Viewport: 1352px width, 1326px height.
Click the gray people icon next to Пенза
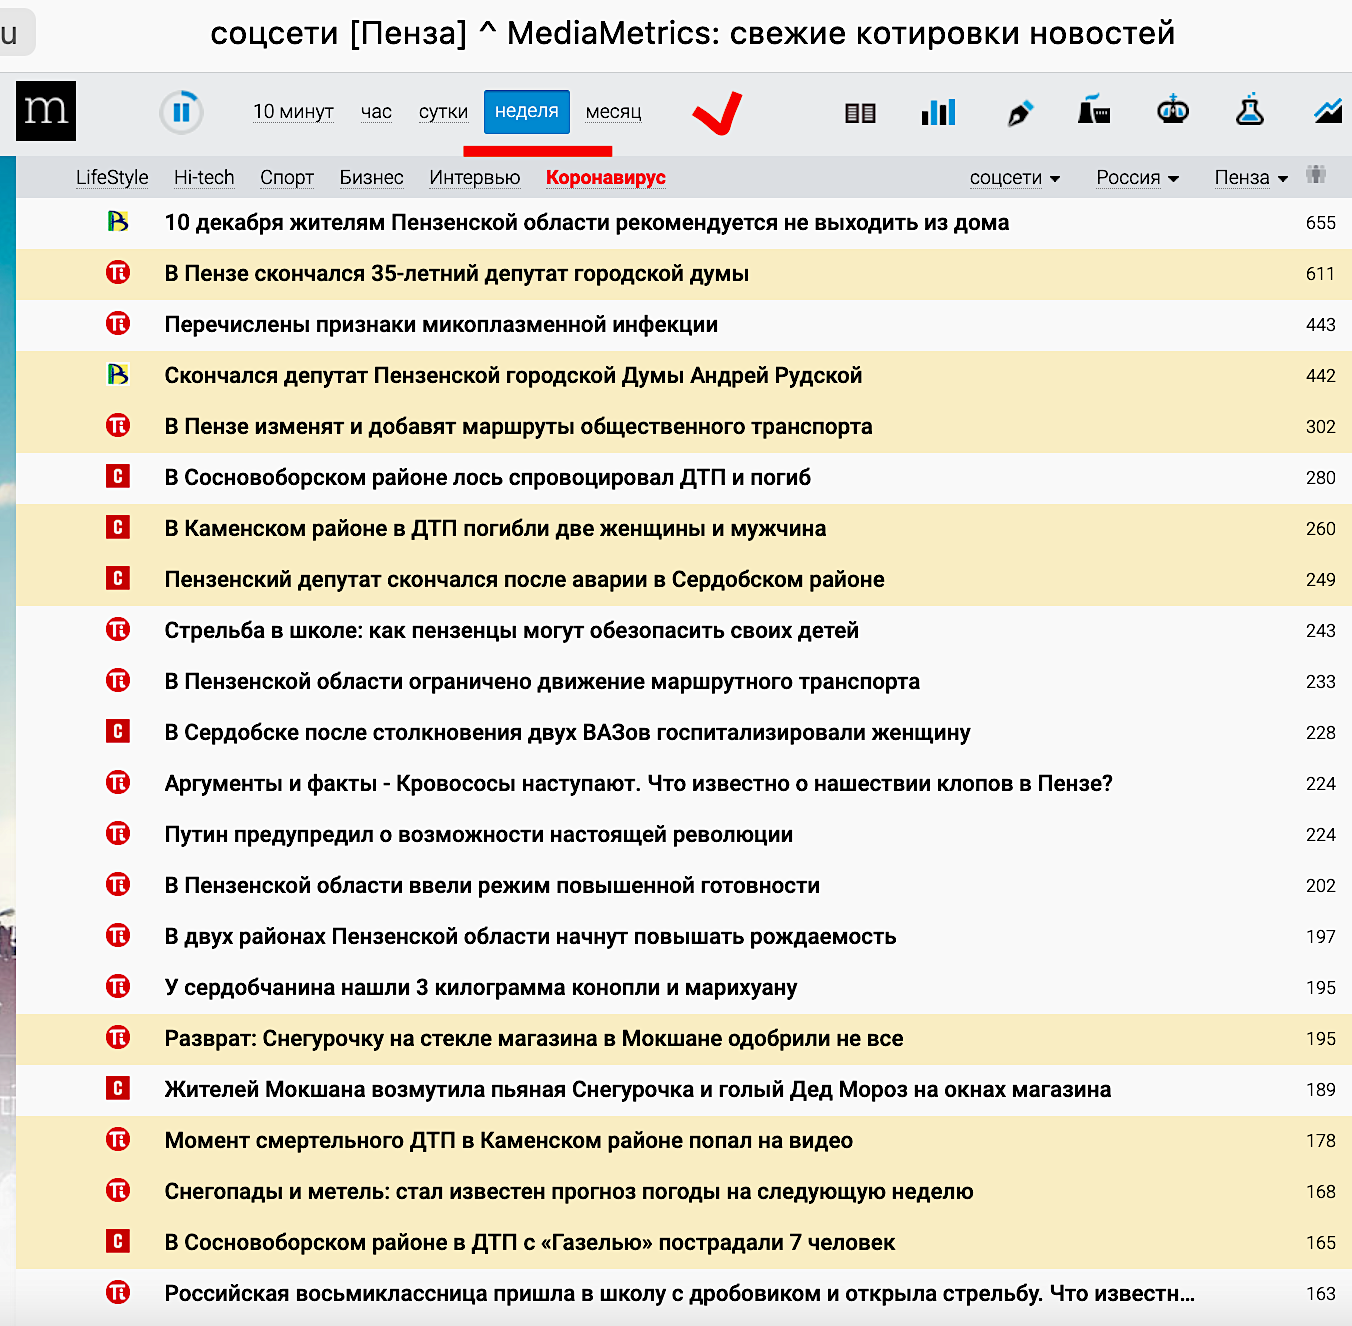1316,174
